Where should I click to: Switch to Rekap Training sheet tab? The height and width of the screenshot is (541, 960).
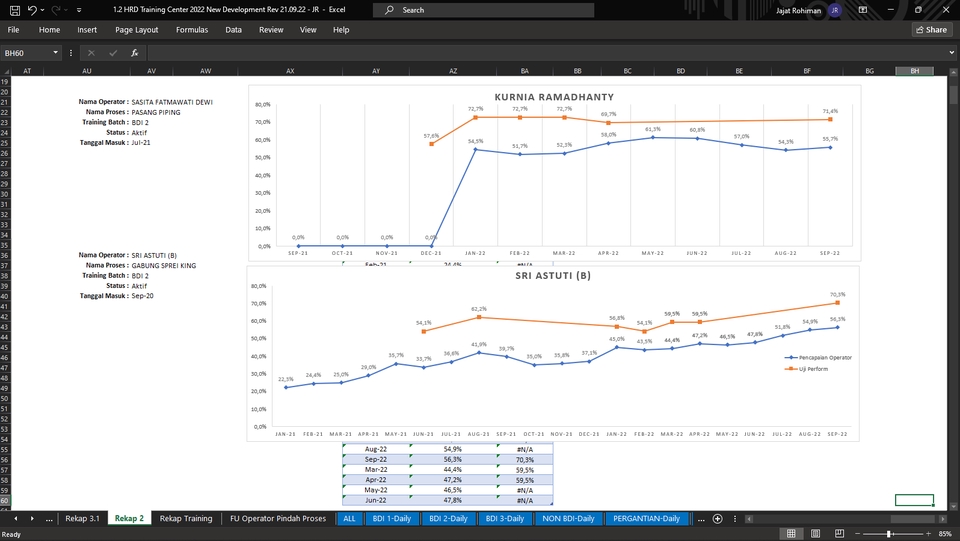tap(186, 518)
